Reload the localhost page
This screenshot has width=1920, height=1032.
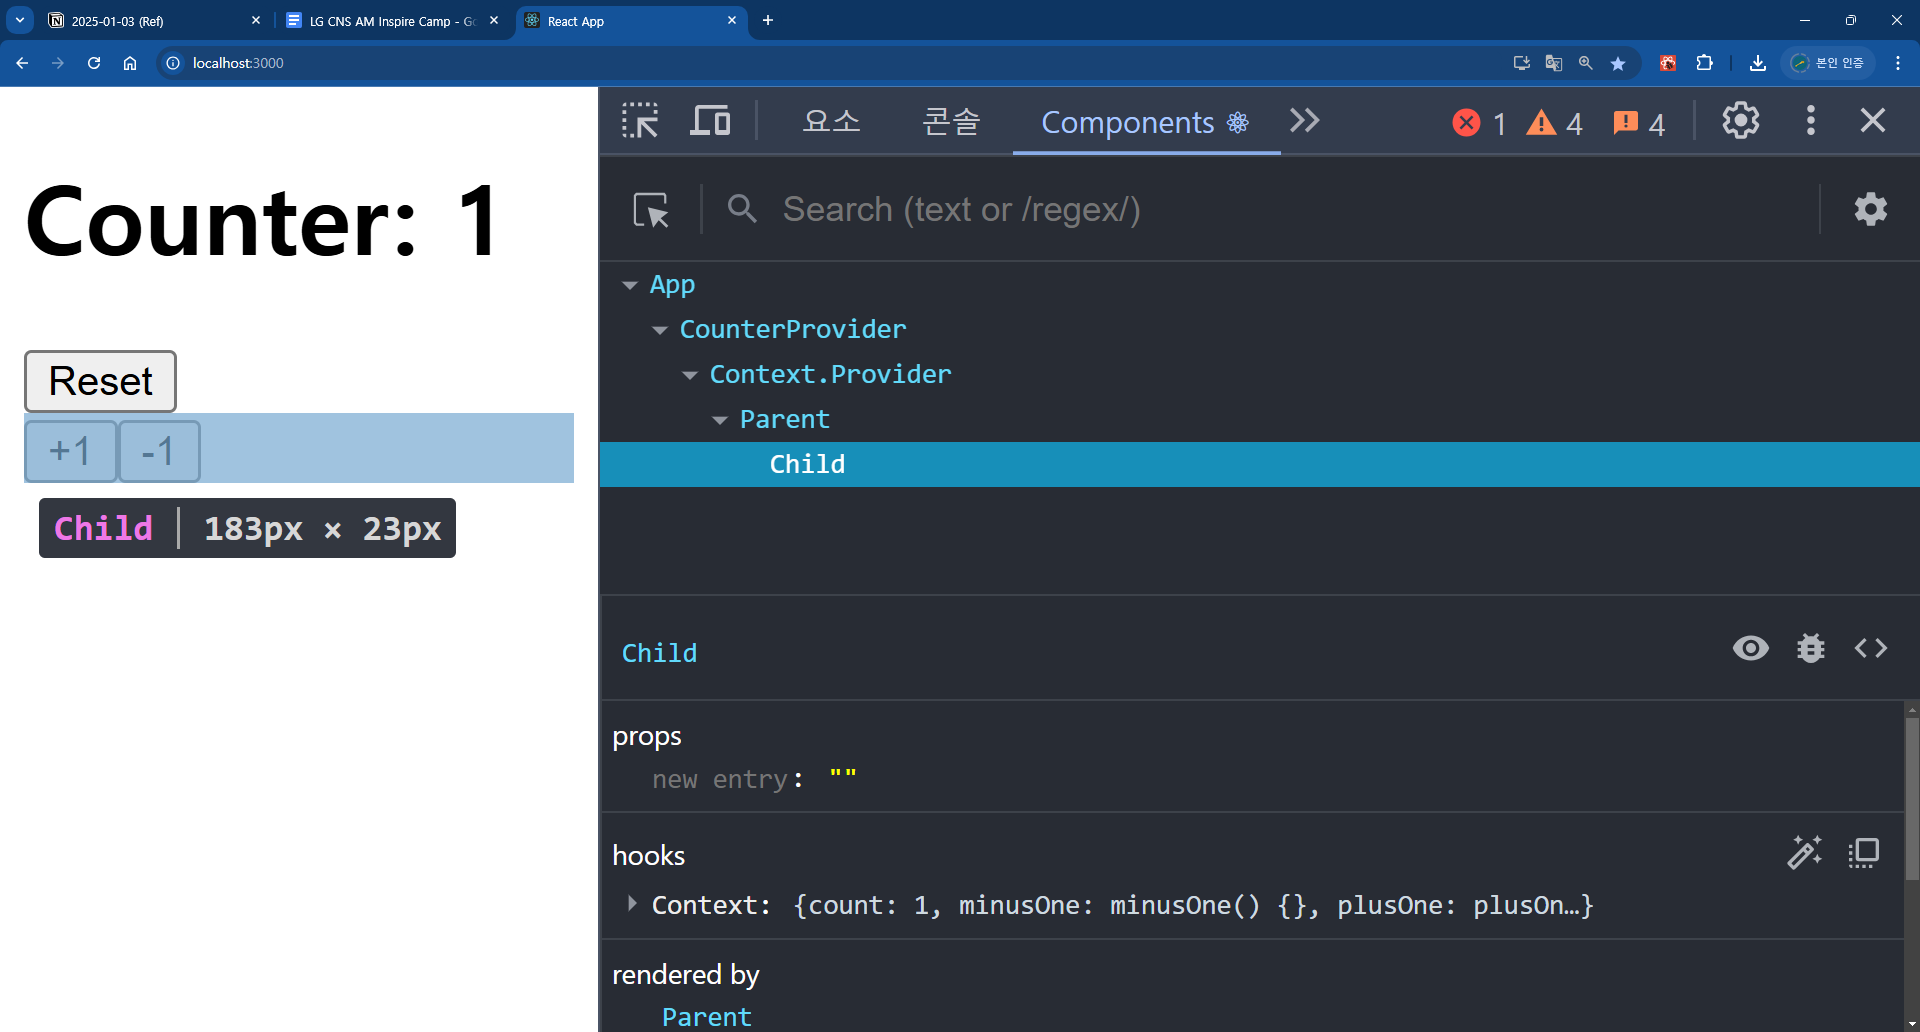tap(94, 63)
